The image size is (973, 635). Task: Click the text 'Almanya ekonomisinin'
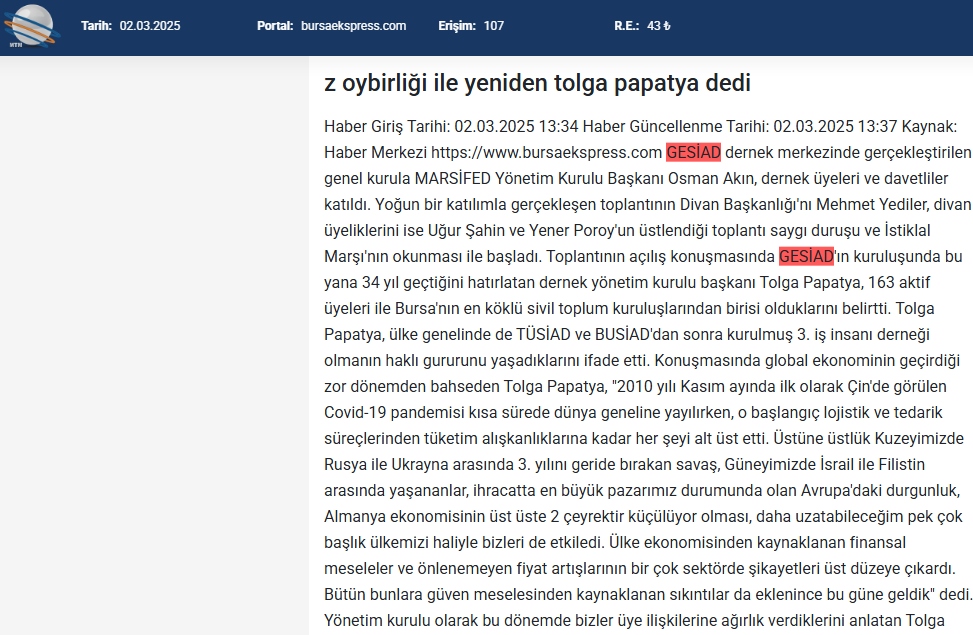[x=403, y=517]
